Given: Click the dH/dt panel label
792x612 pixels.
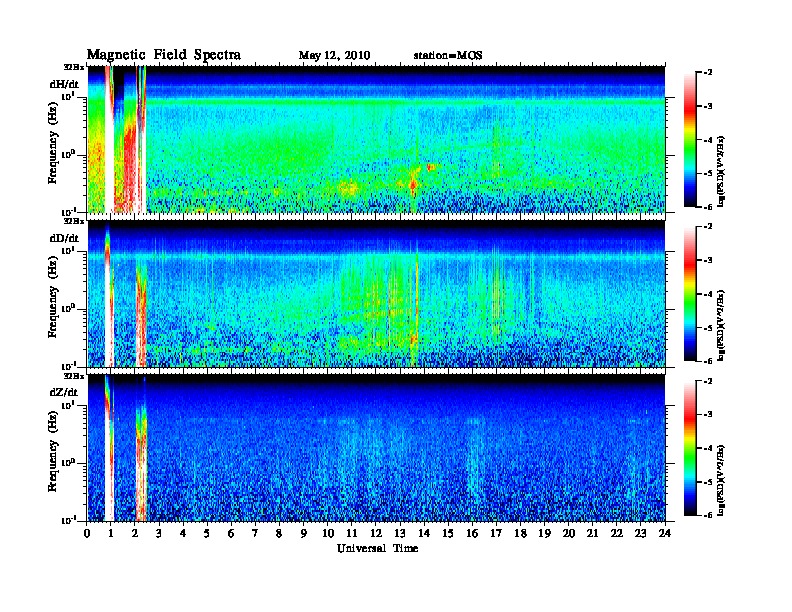Looking at the screenshot, I should coord(64,84).
